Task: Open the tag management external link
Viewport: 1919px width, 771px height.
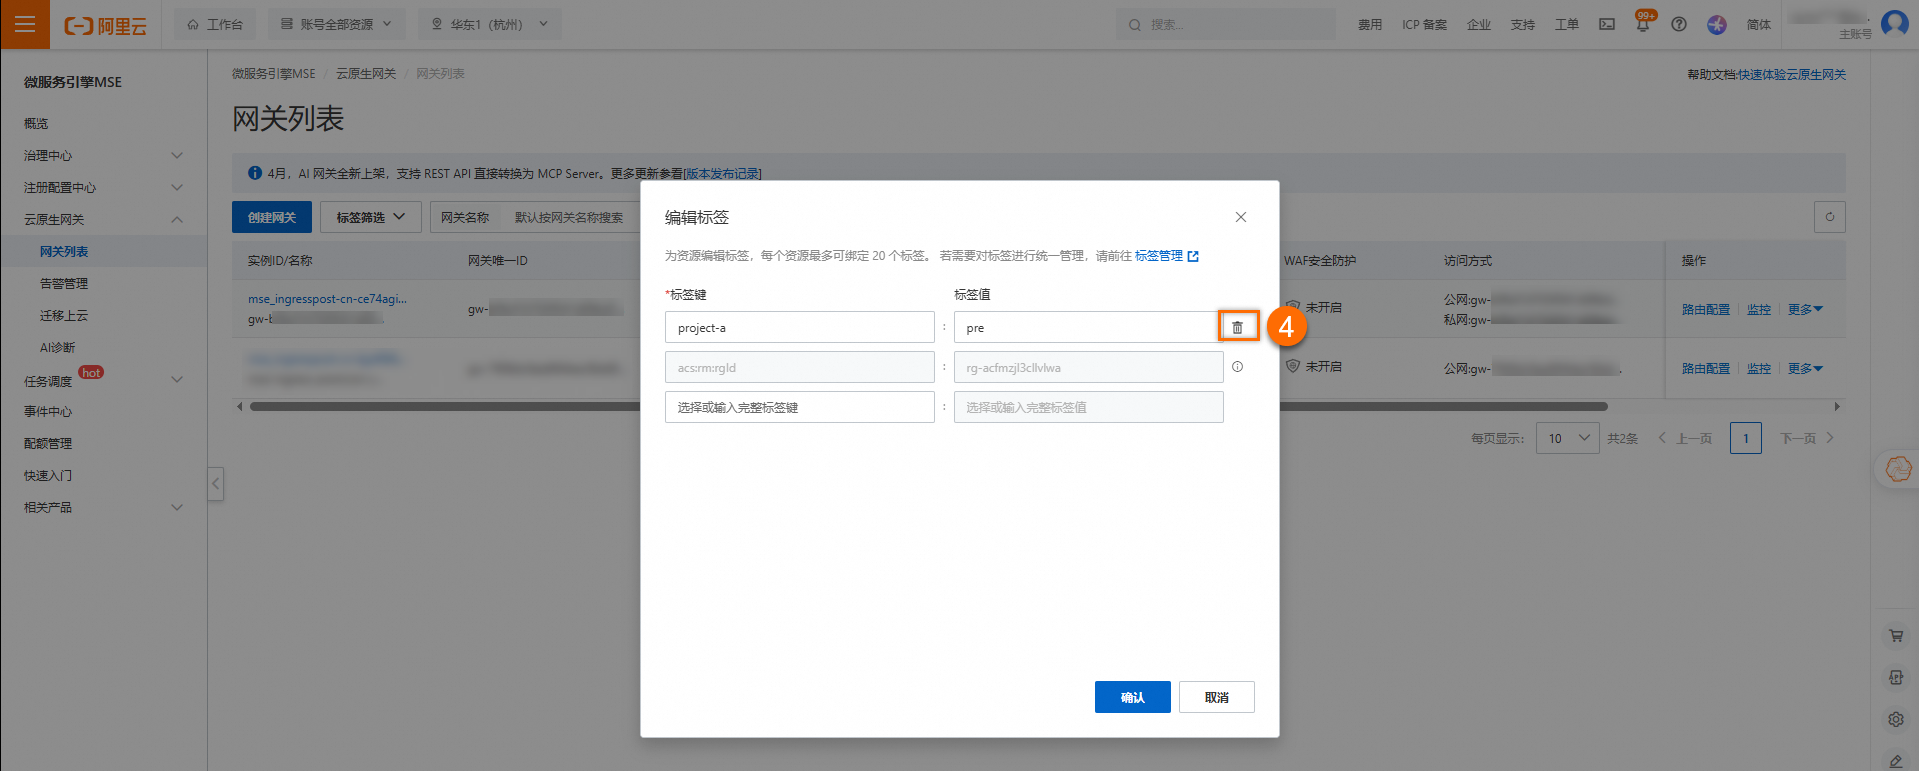Action: point(1166,256)
